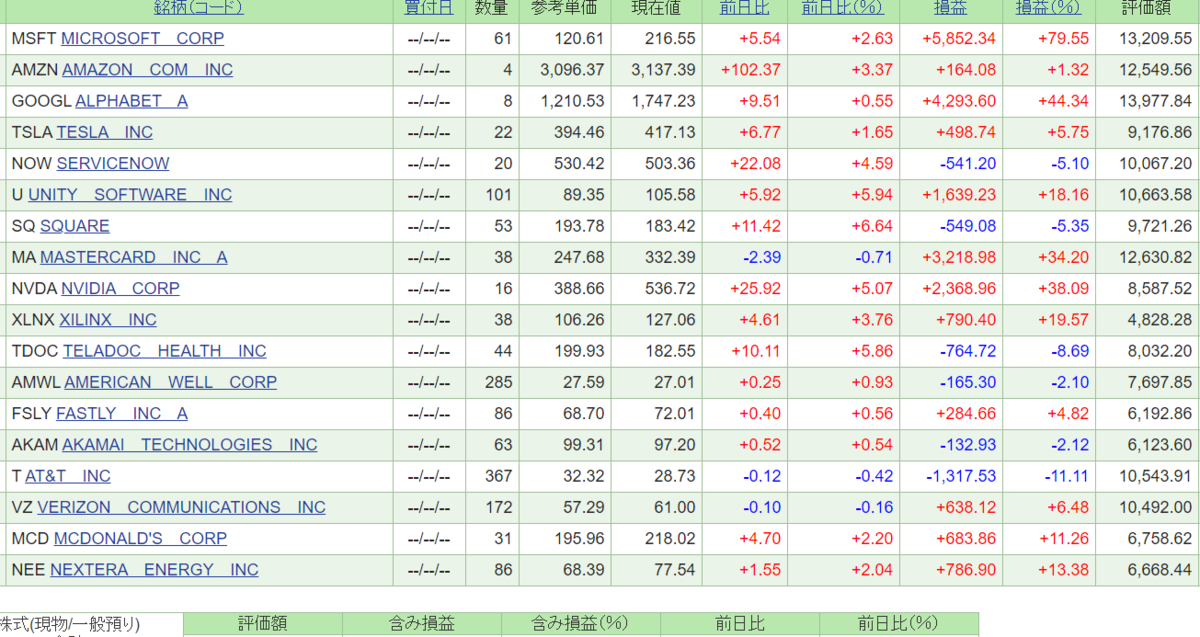Select AKAM valuation 6,123.60
This screenshot has width=1200, height=637.
pyautogui.click(x=1157, y=445)
